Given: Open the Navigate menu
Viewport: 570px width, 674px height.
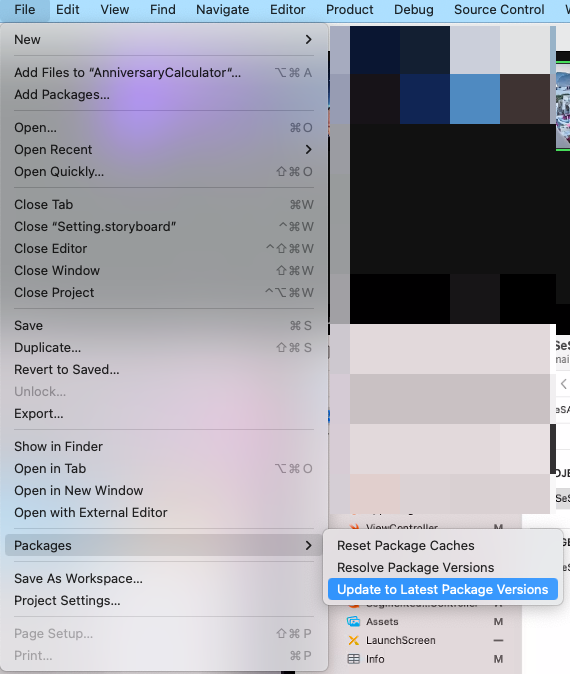Looking at the screenshot, I should coord(222,9).
